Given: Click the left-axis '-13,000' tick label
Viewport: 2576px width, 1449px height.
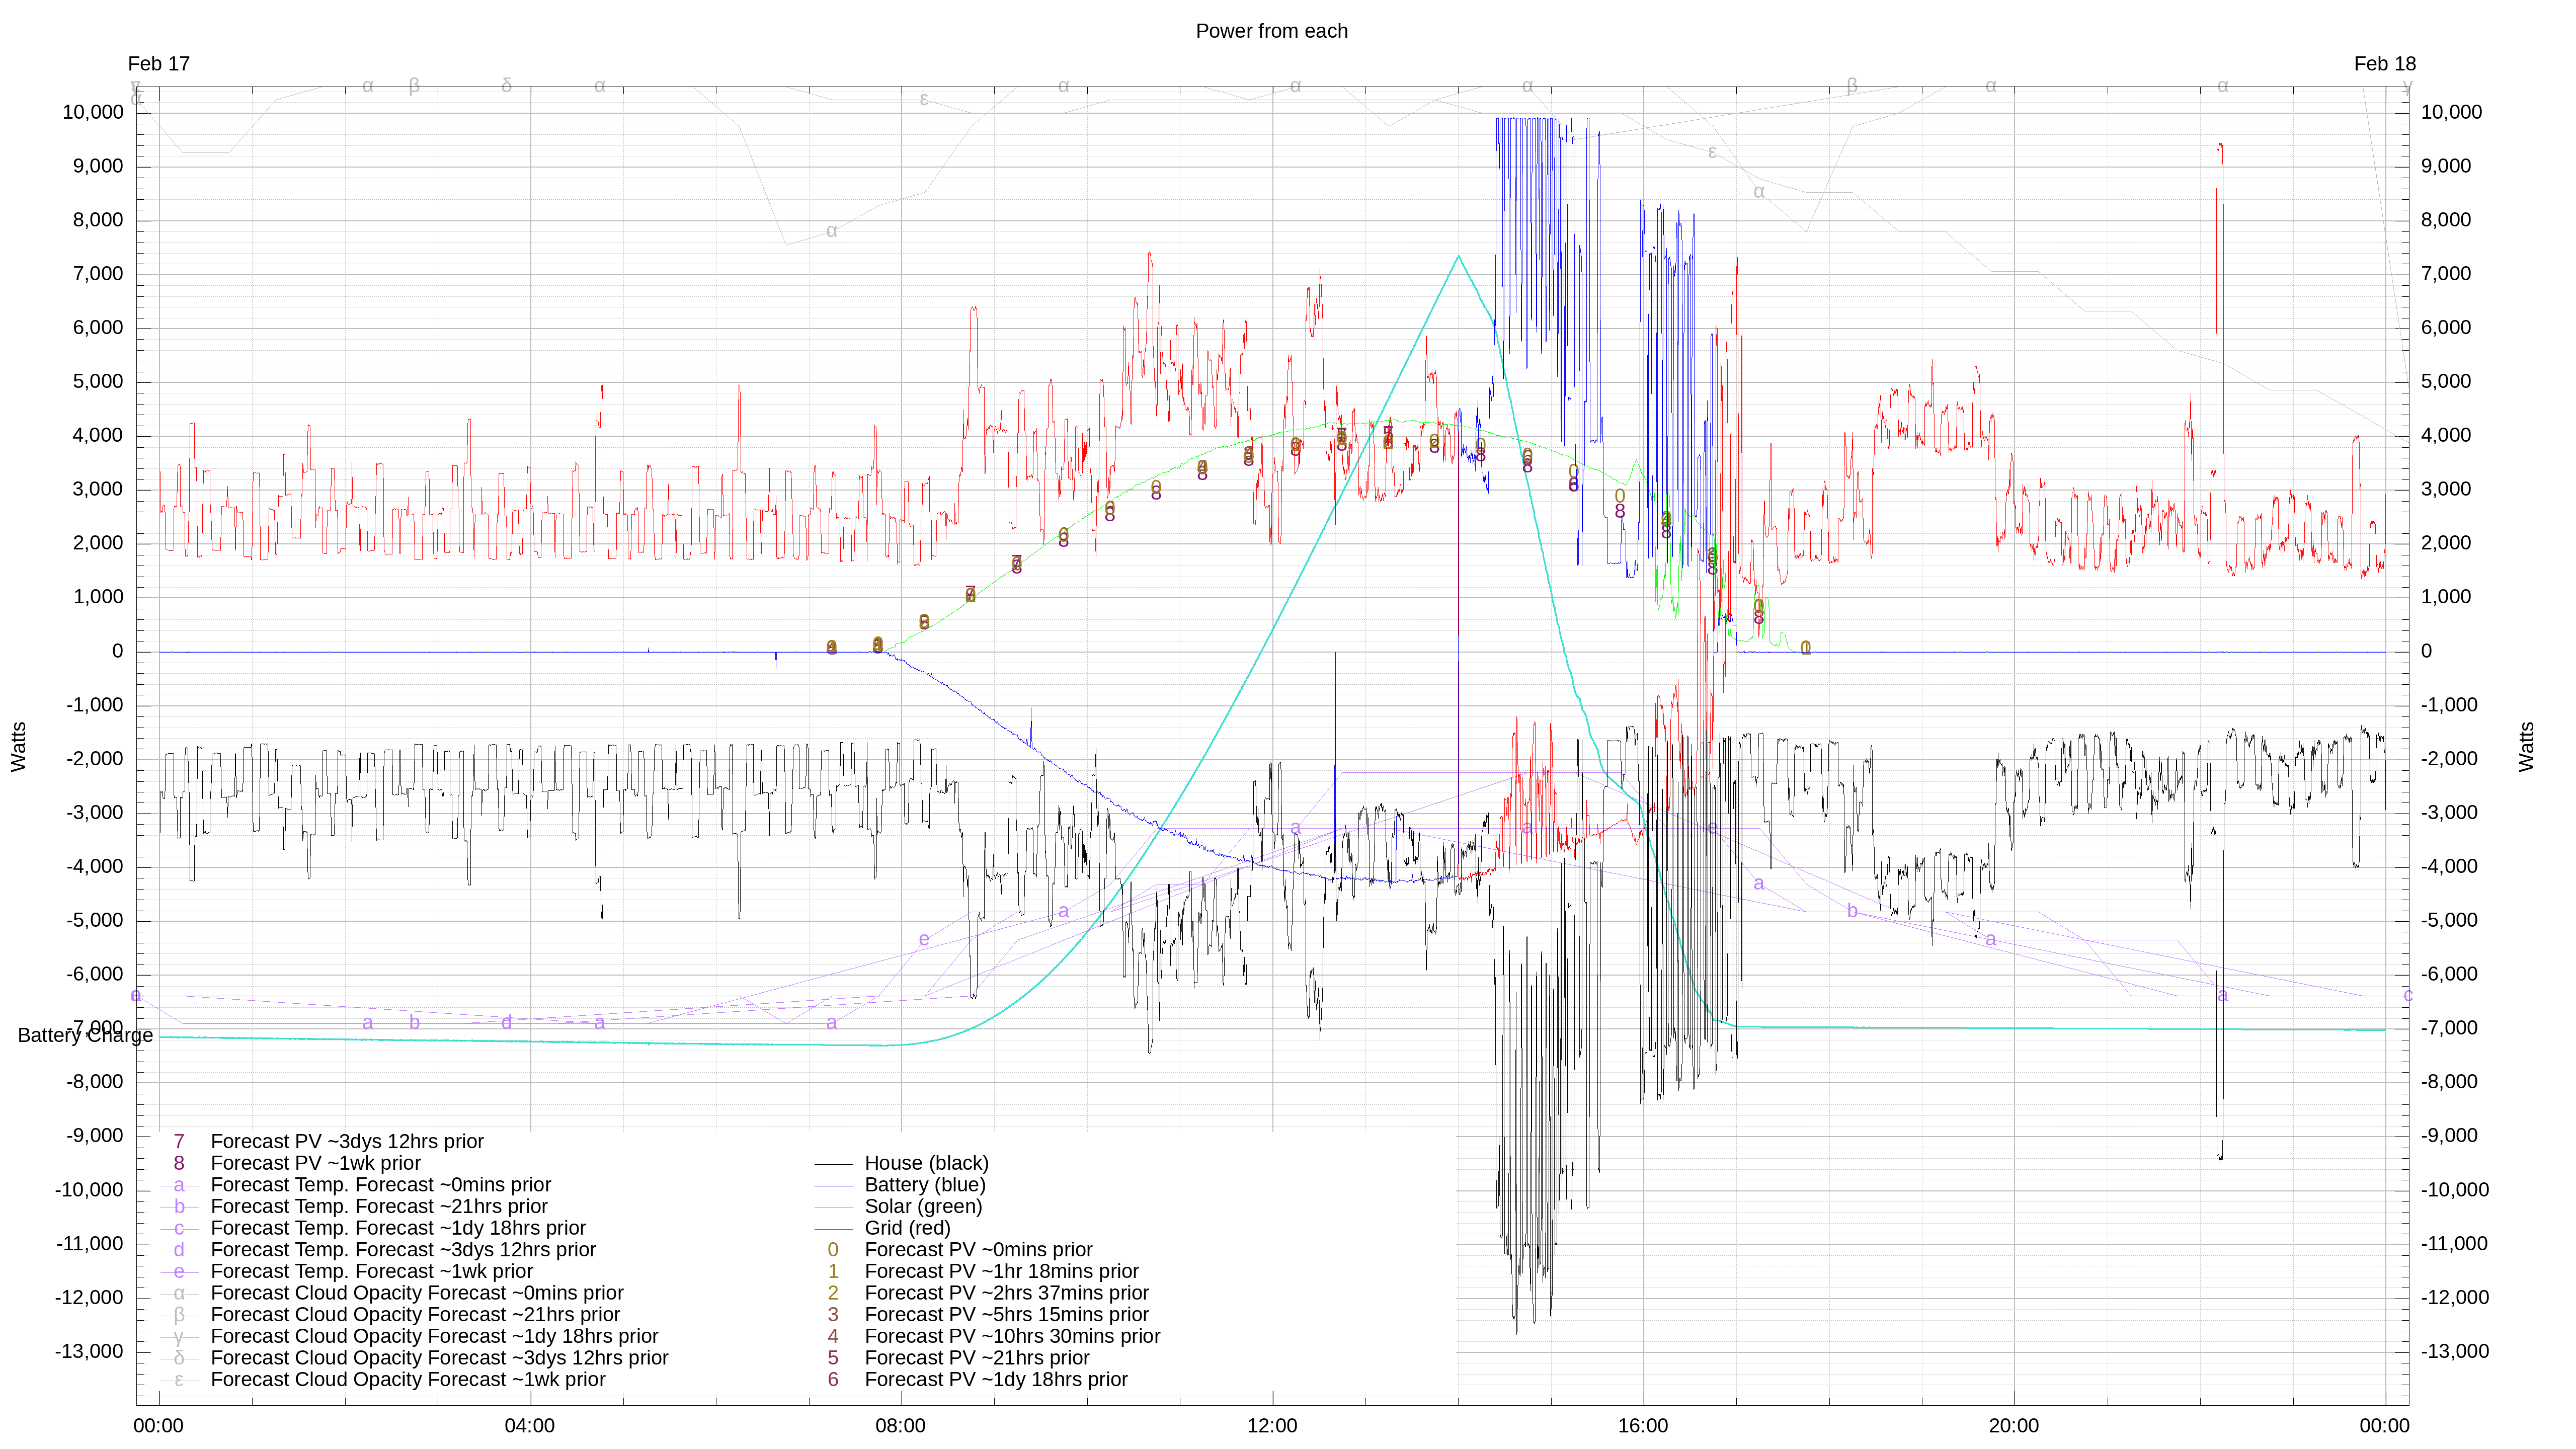Looking at the screenshot, I should [x=89, y=1352].
